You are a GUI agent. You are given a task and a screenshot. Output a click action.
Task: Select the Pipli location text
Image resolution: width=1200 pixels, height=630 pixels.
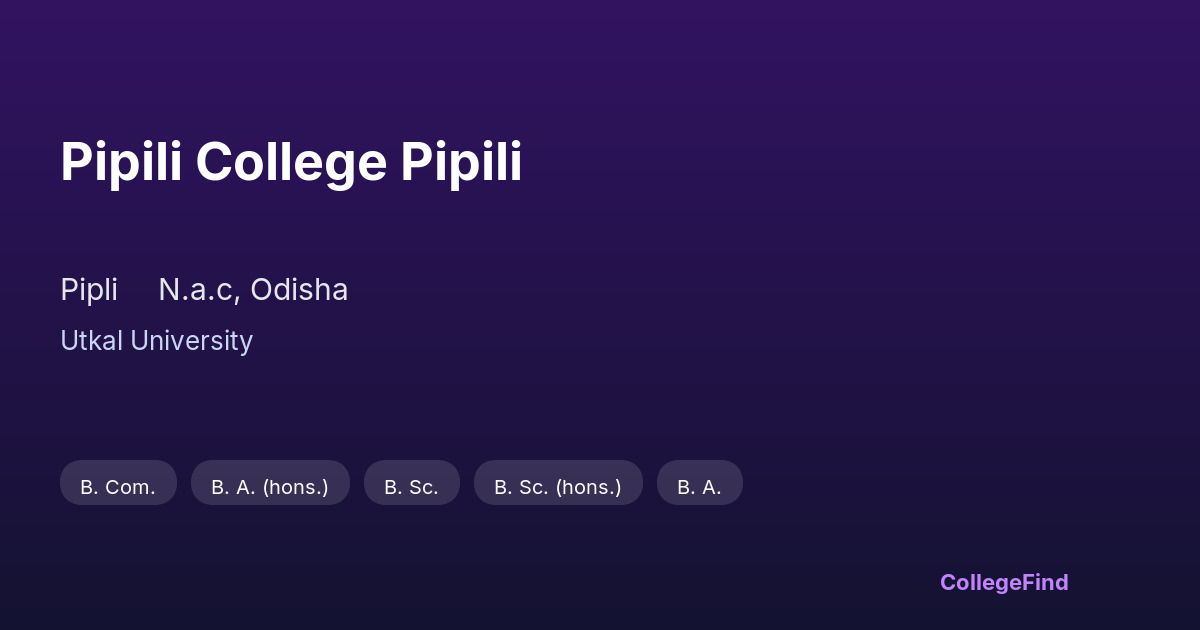[89, 290]
